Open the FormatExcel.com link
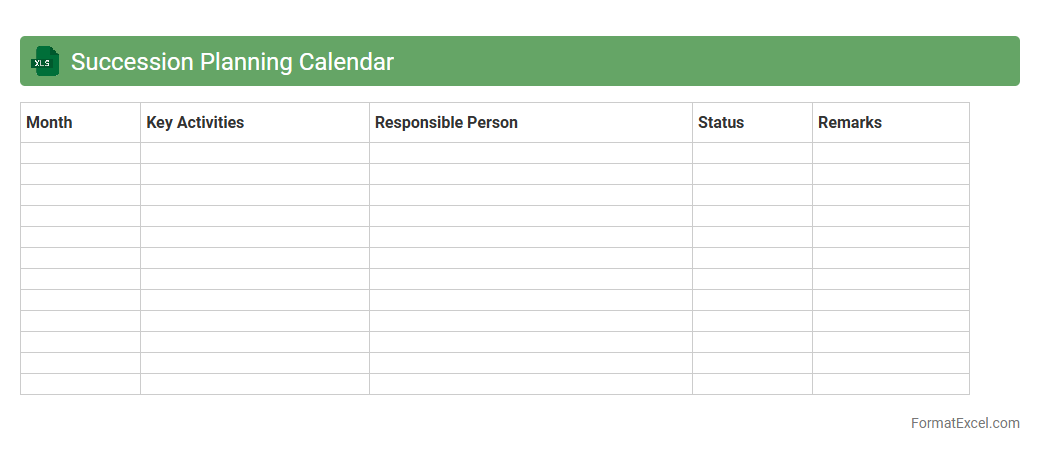Screen dimensions: 1040x452 pyautogui.click(x=965, y=423)
